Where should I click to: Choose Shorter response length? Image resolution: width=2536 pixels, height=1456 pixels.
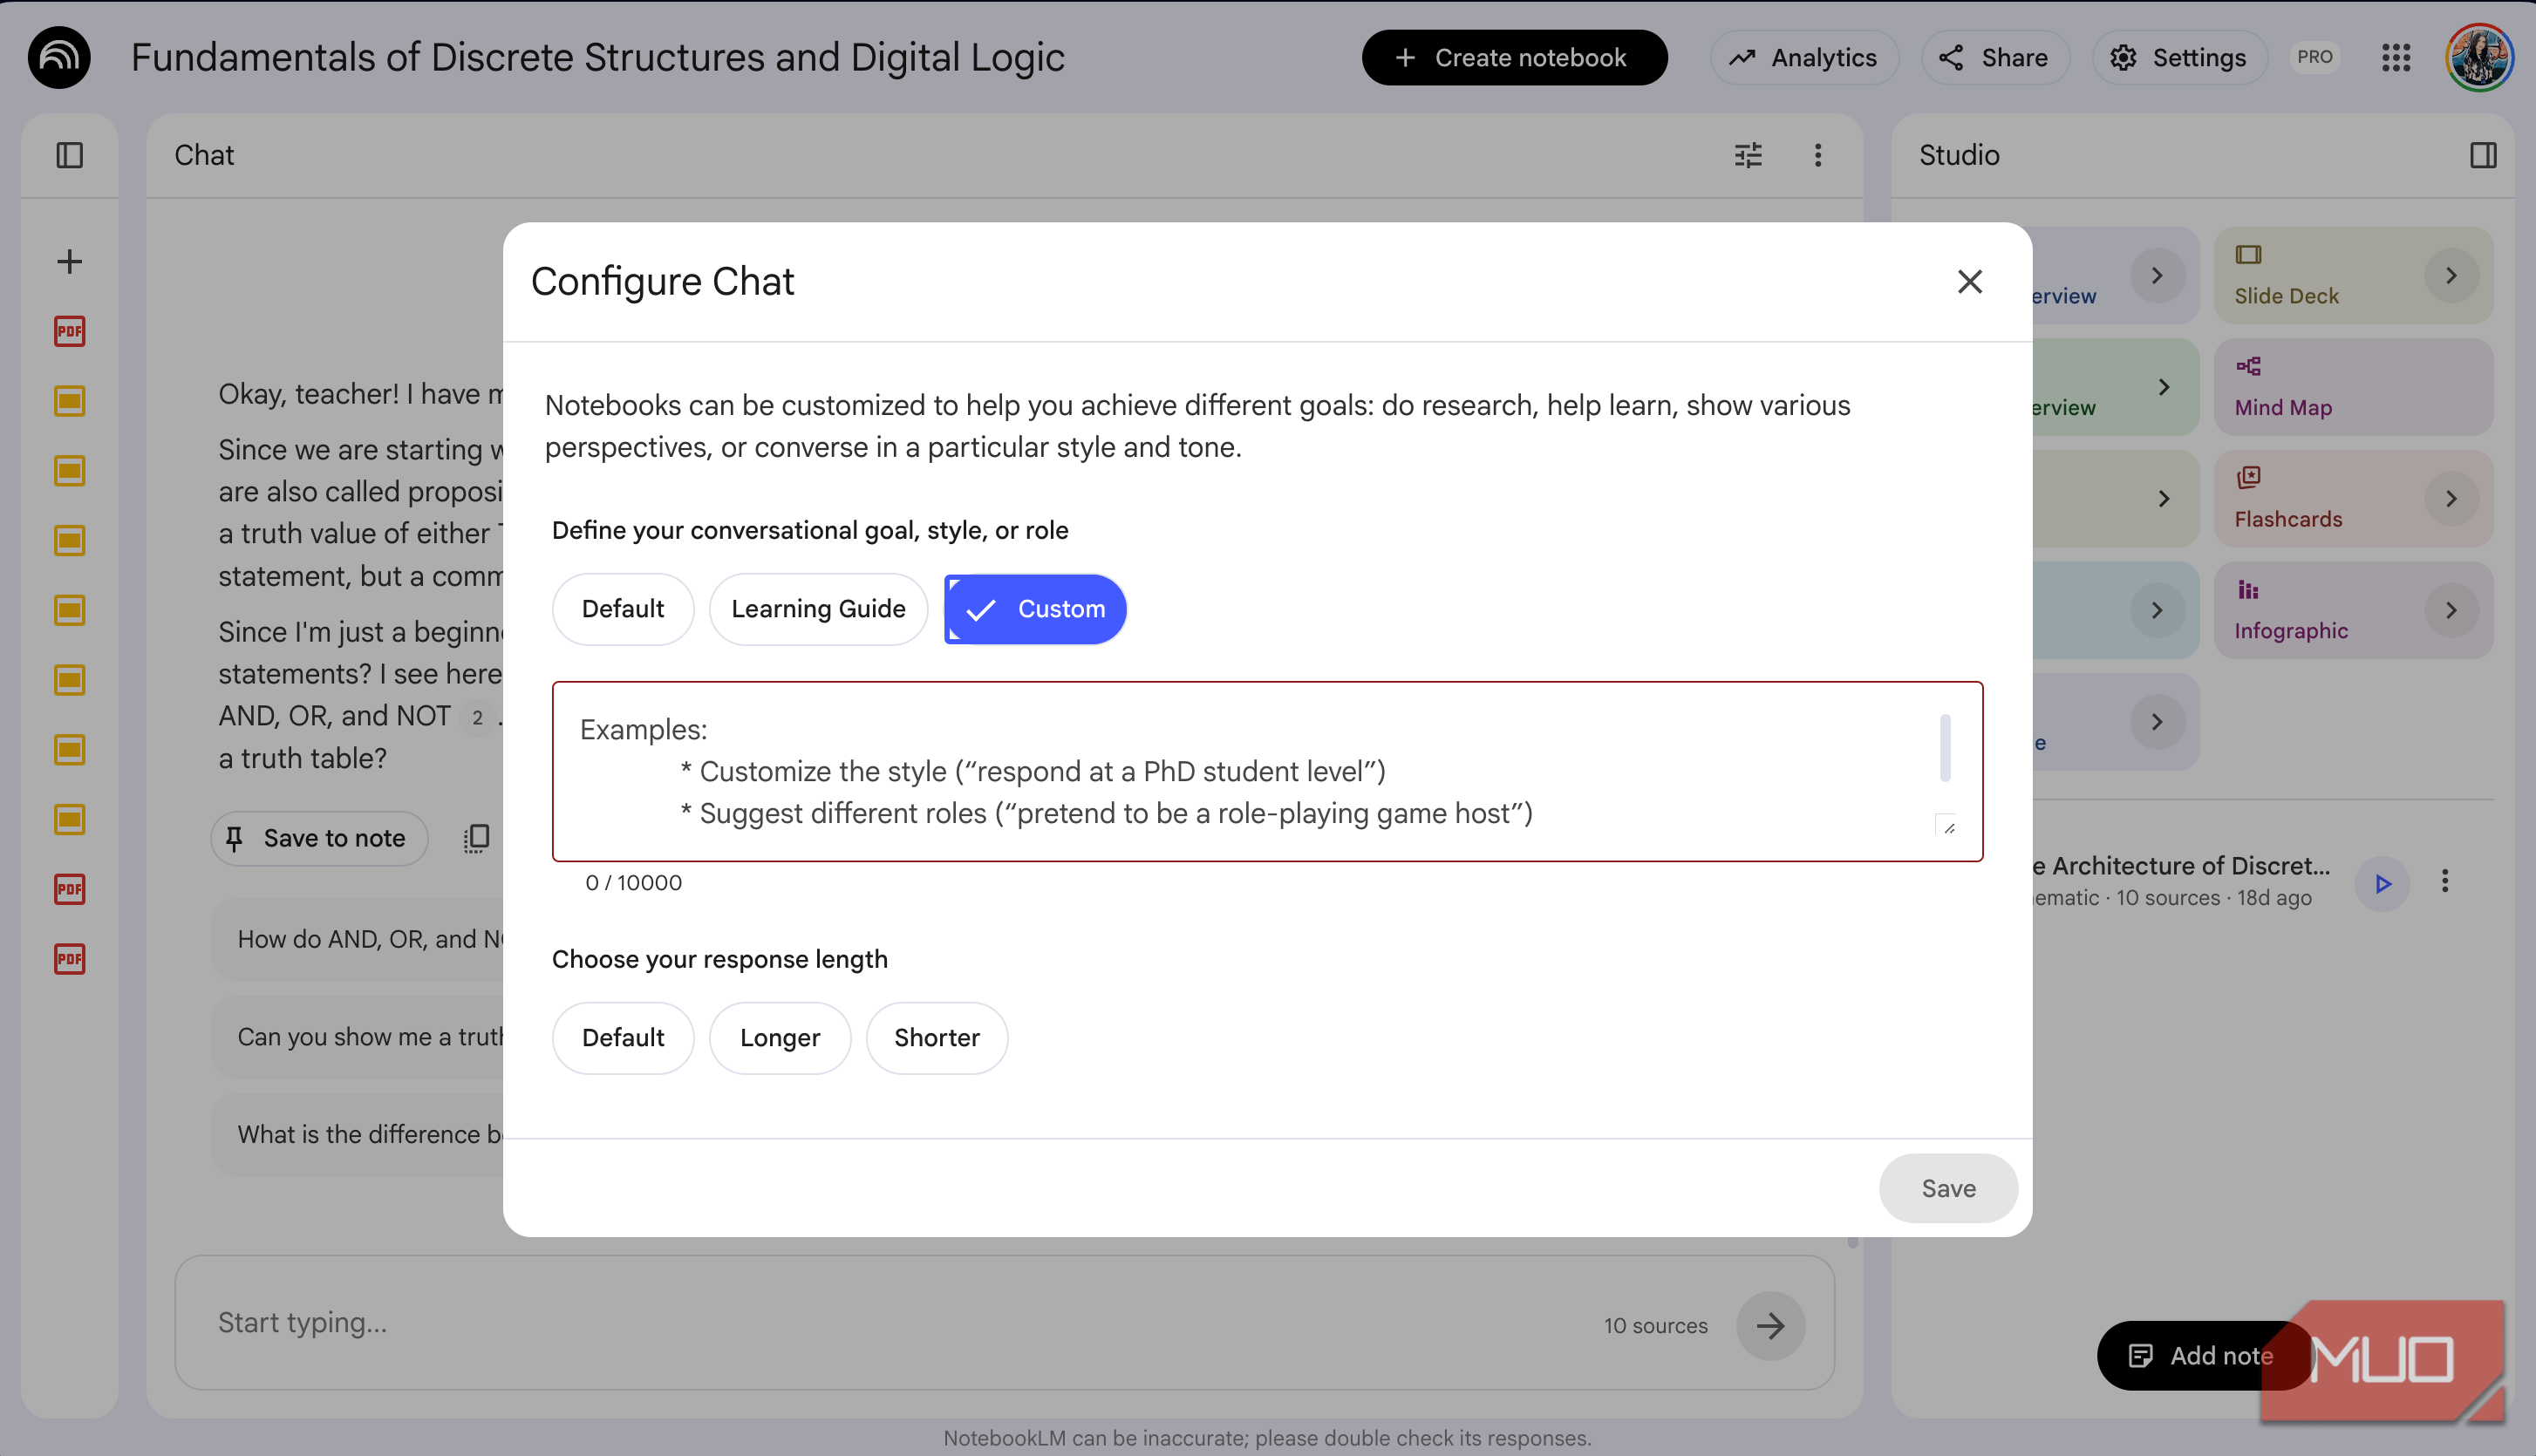coord(937,1038)
